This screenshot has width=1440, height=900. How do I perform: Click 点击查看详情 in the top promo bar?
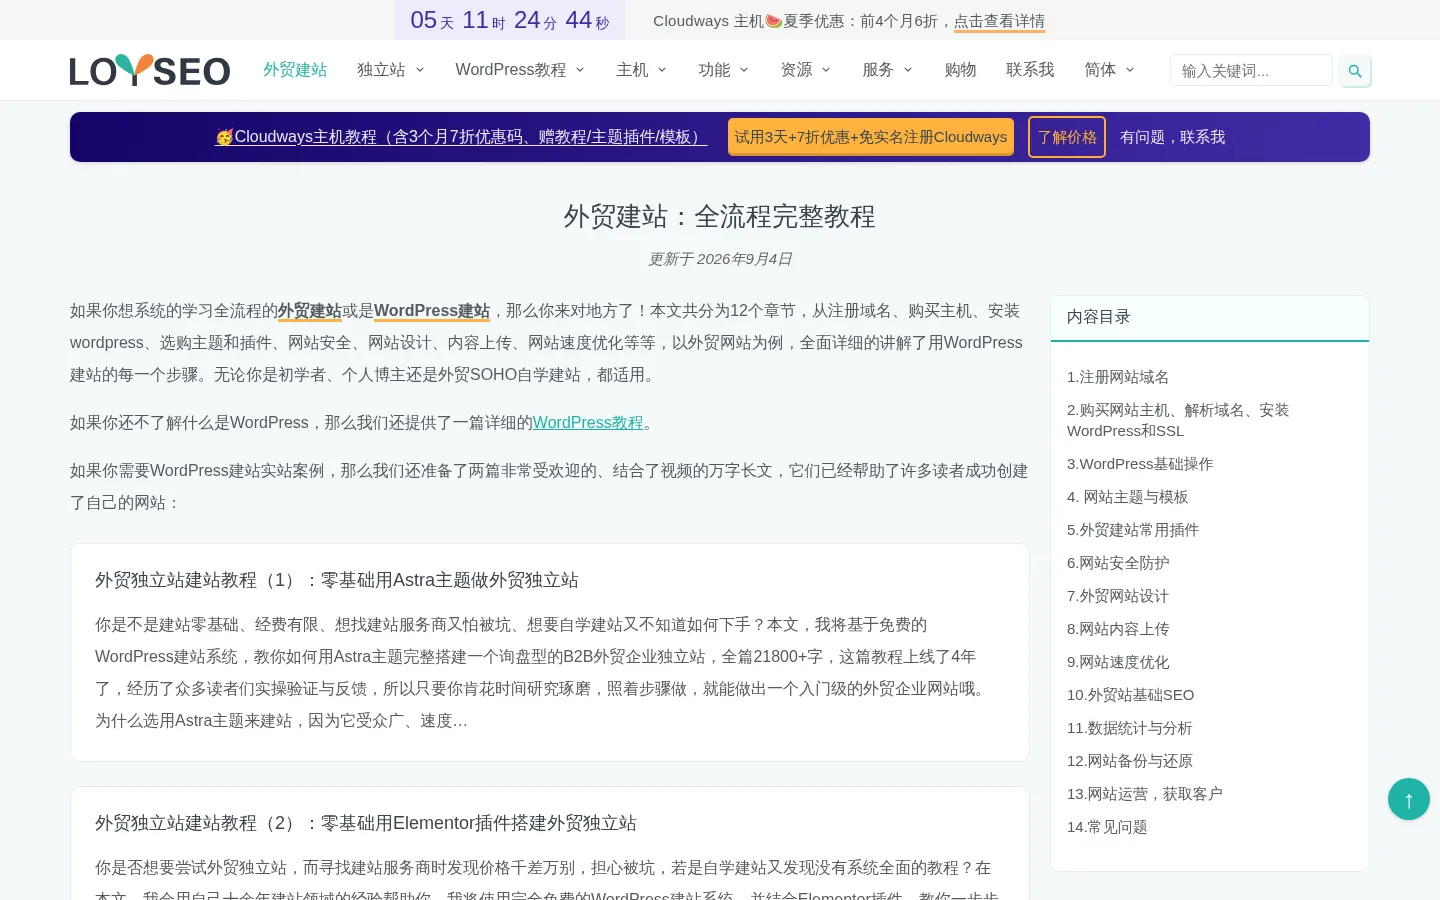(999, 21)
